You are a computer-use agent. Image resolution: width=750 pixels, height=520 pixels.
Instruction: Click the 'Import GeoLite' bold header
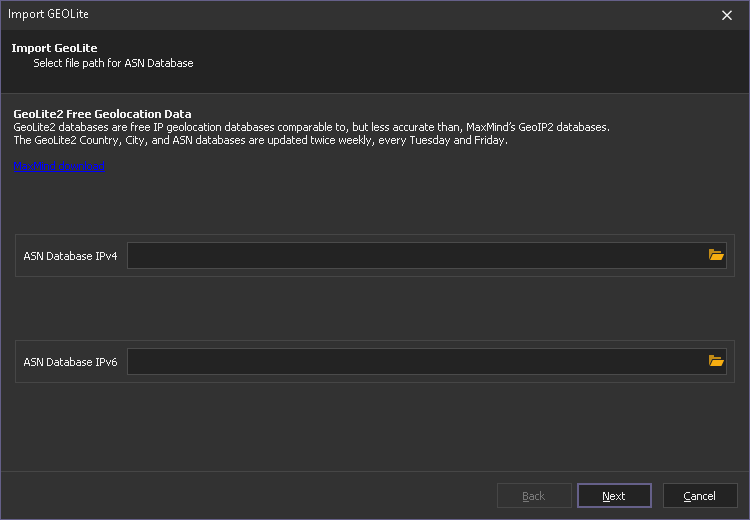(x=55, y=48)
